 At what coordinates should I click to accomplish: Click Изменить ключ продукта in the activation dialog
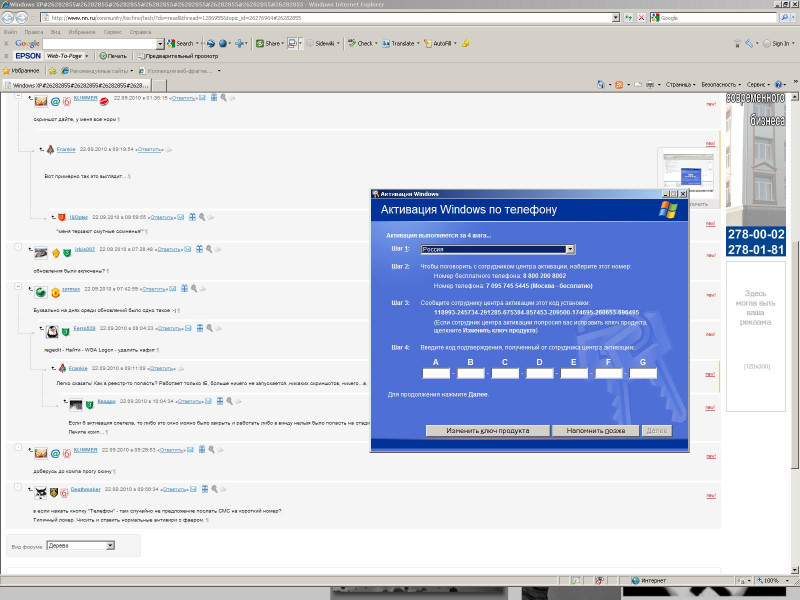[488, 431]
